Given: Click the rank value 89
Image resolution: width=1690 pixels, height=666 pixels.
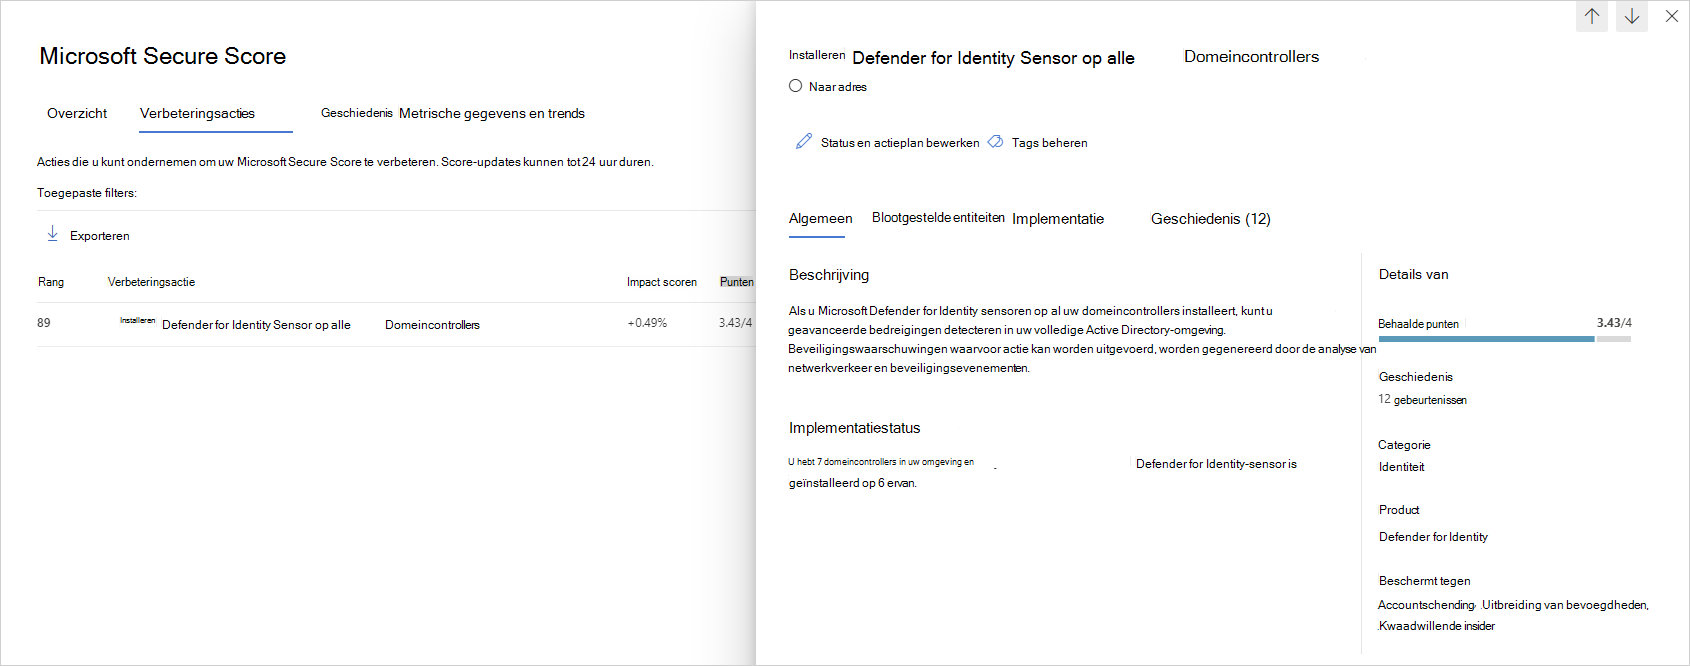Looking at the screenshot, I should click(44, 323).
